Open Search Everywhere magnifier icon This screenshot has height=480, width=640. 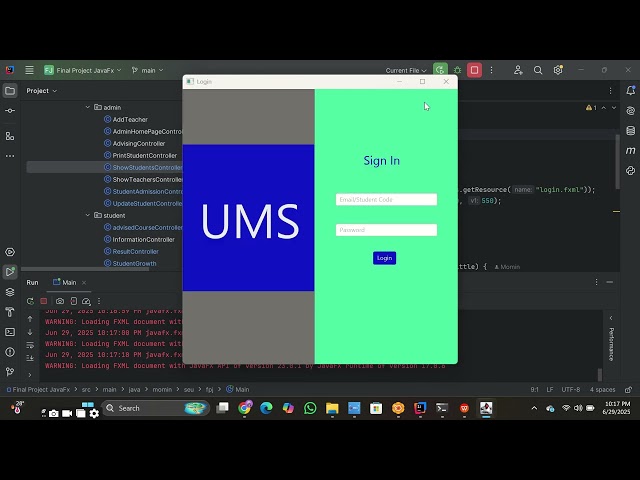tap(538, 70)
